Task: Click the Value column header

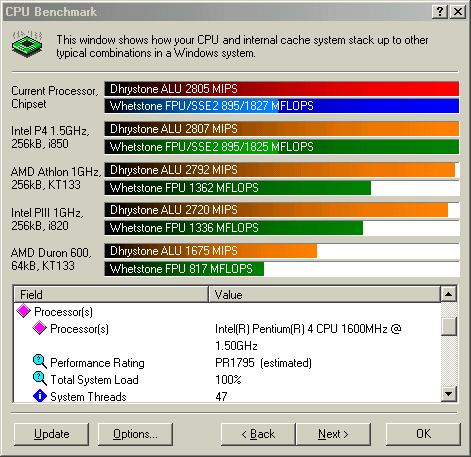Action: (324, 294)
